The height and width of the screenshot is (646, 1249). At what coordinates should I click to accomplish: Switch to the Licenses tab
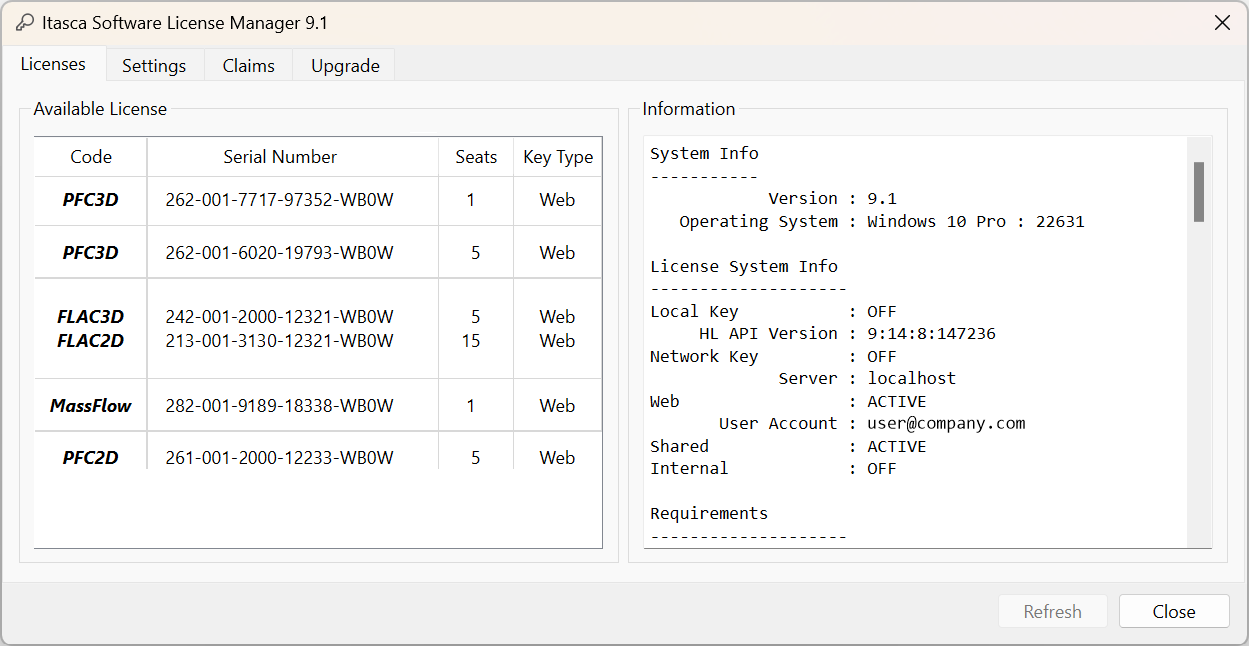[53, 64]
